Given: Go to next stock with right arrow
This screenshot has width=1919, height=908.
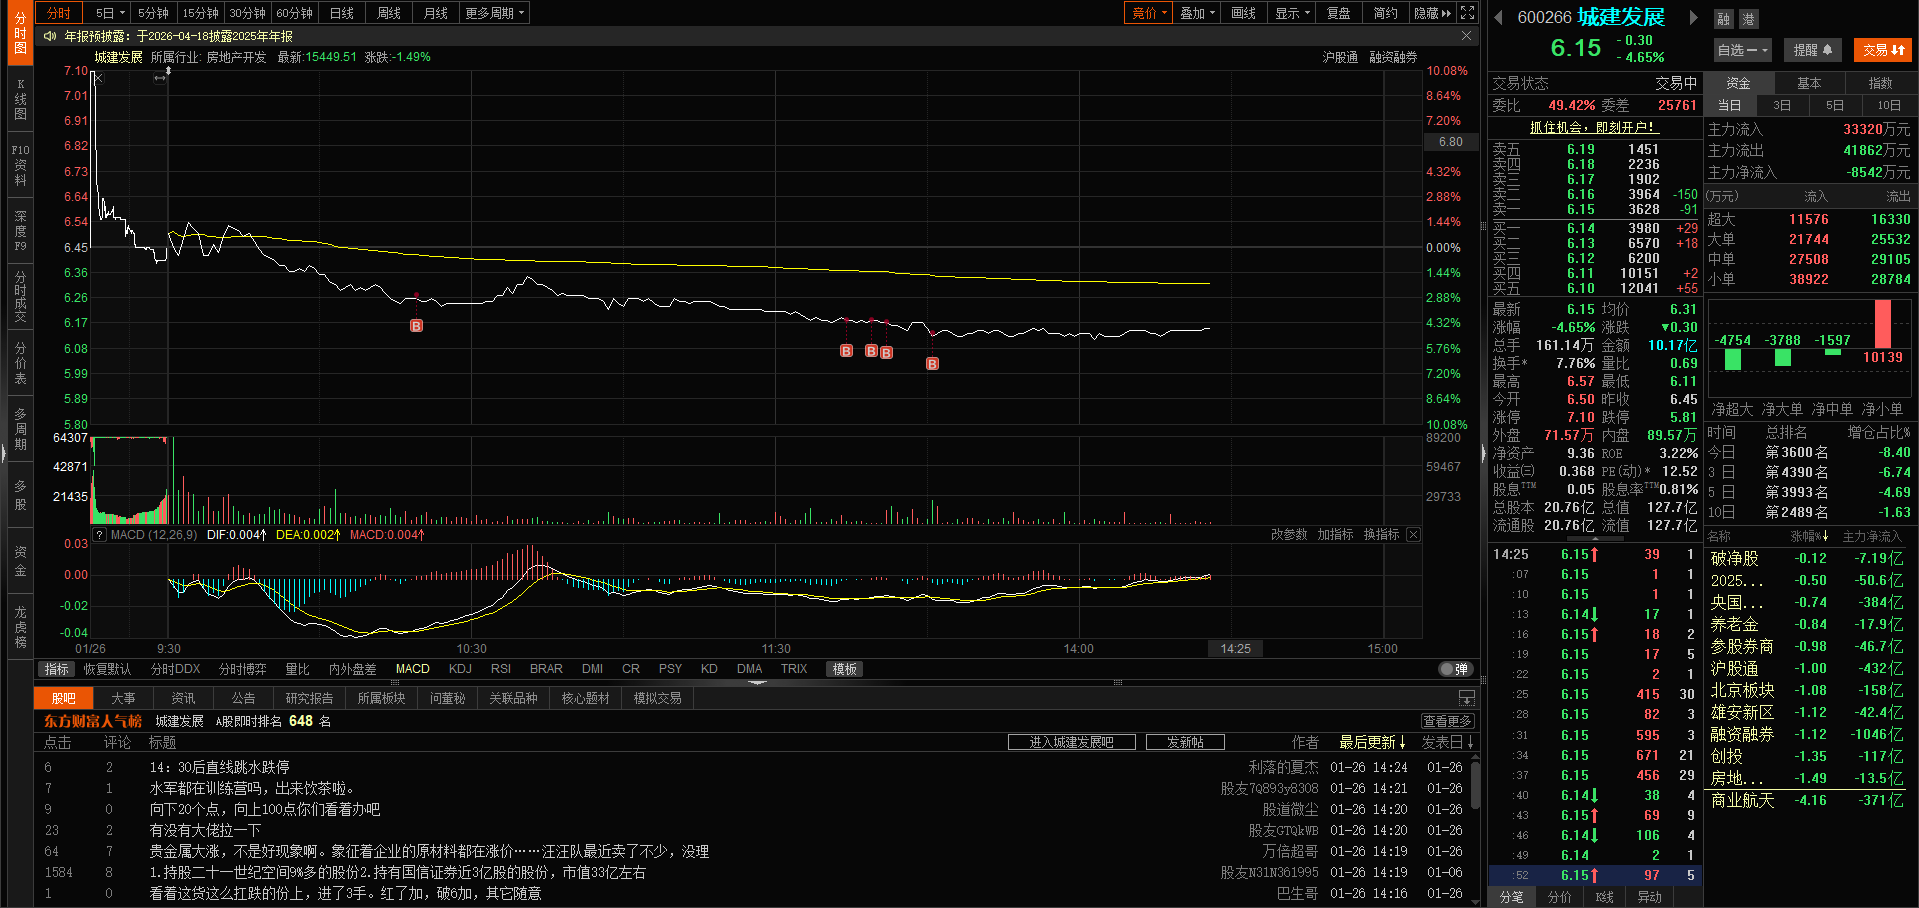Looking at the screenshot, I should (x=1693, y=17).
